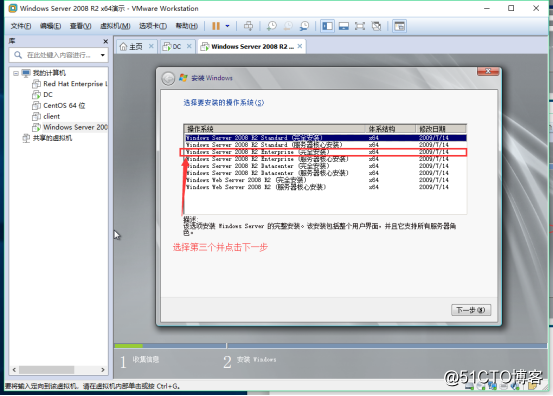The image size is (553, 396).
Task: Select Windows Server 200 VM in library tree
Action: click(x=75, y=127)
